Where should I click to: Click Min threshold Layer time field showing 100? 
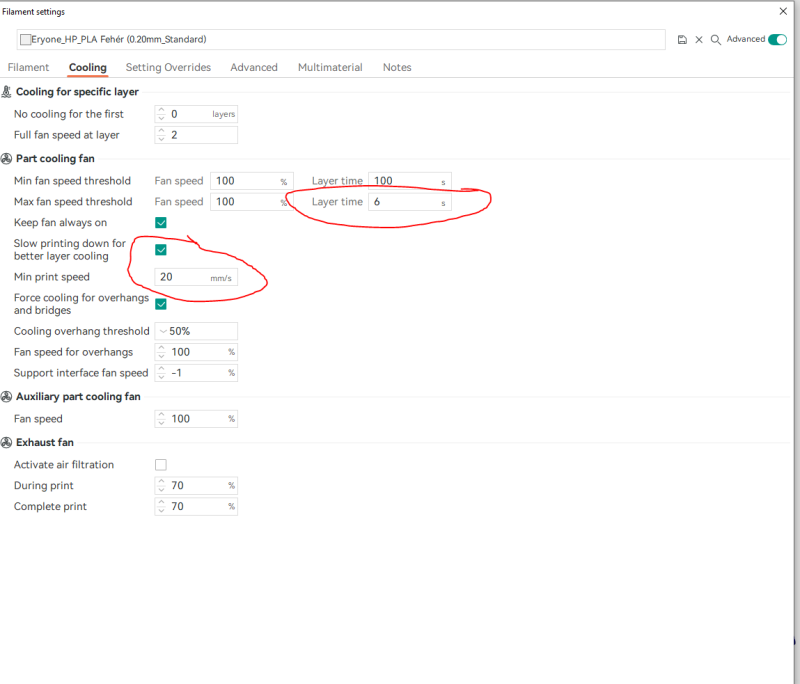[410, 181]
